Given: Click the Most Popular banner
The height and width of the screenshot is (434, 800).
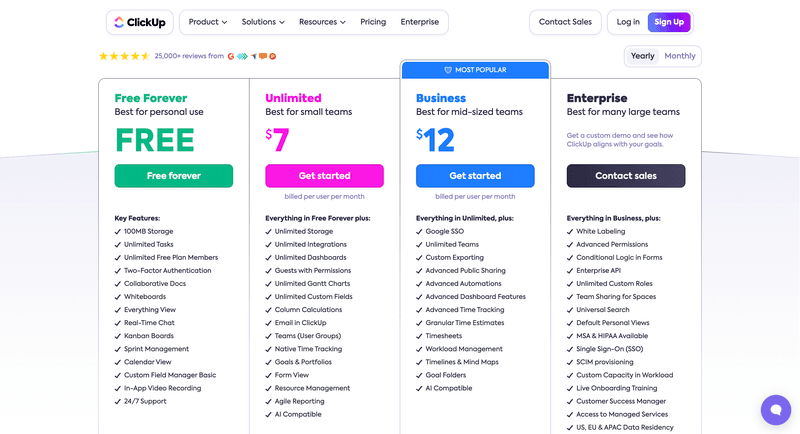Looking at the screenshot, I should point(475,70).
